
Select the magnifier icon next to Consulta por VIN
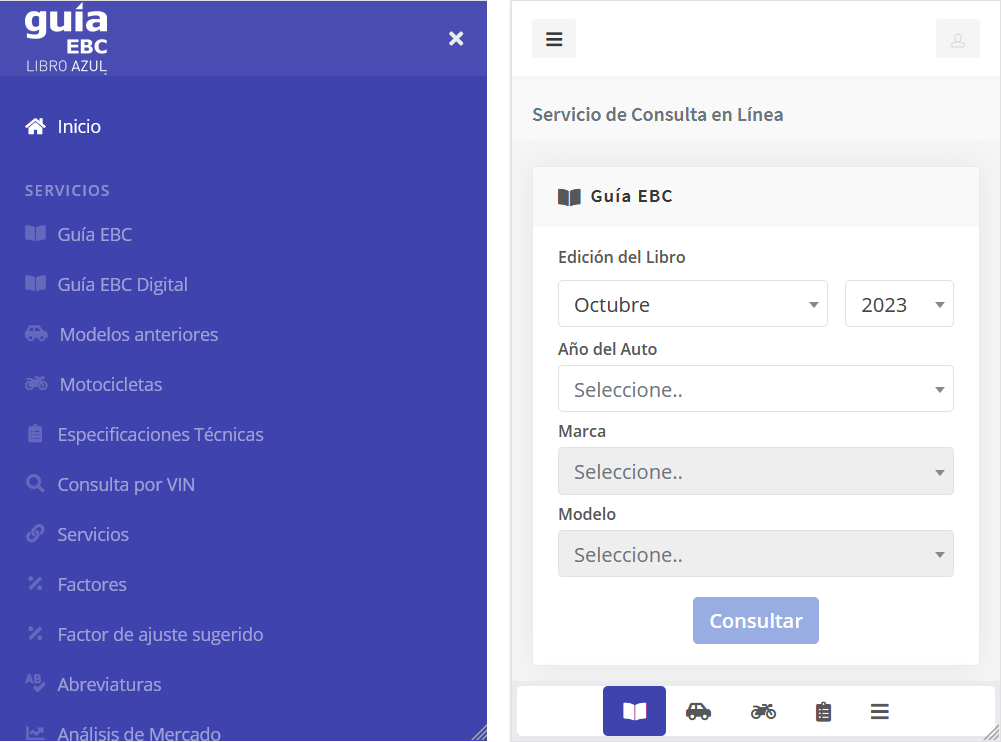[x=37, y=484]
